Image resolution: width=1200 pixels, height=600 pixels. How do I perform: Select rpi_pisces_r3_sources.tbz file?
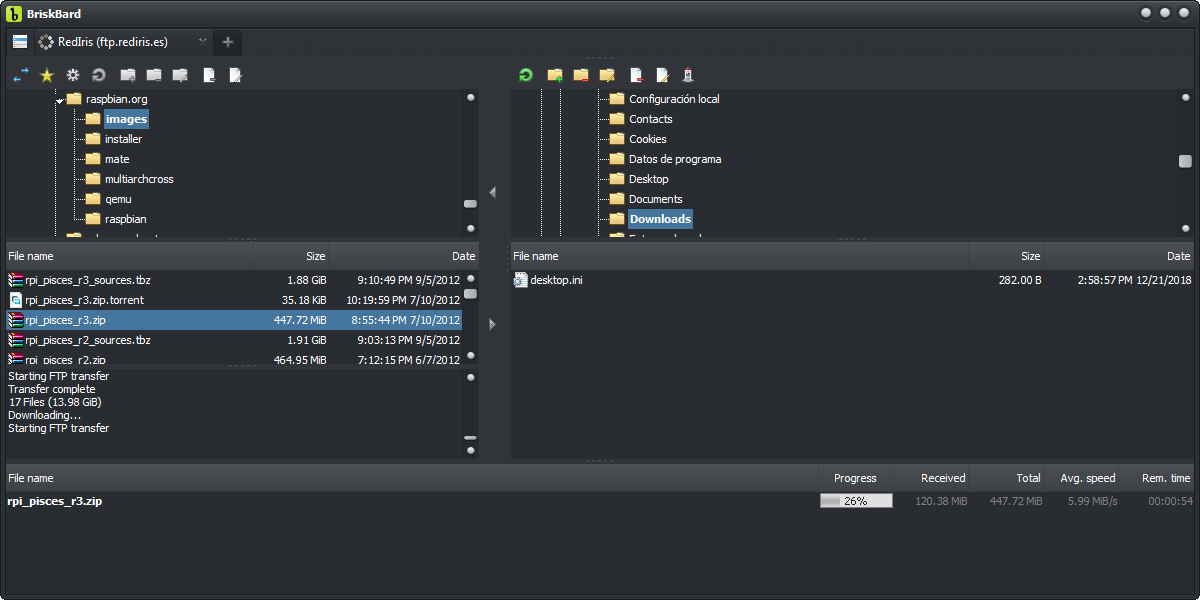(234, 280)
